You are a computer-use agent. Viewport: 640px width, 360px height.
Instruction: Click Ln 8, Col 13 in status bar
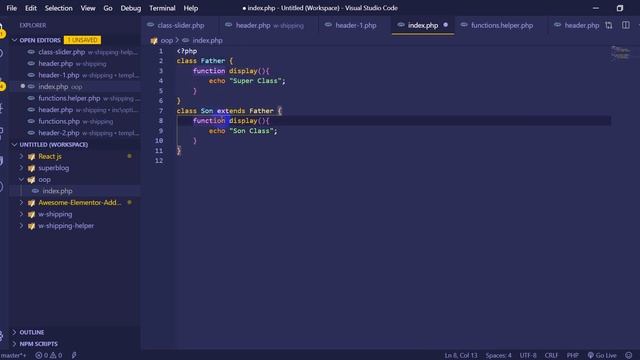click(x=461, y=355)
